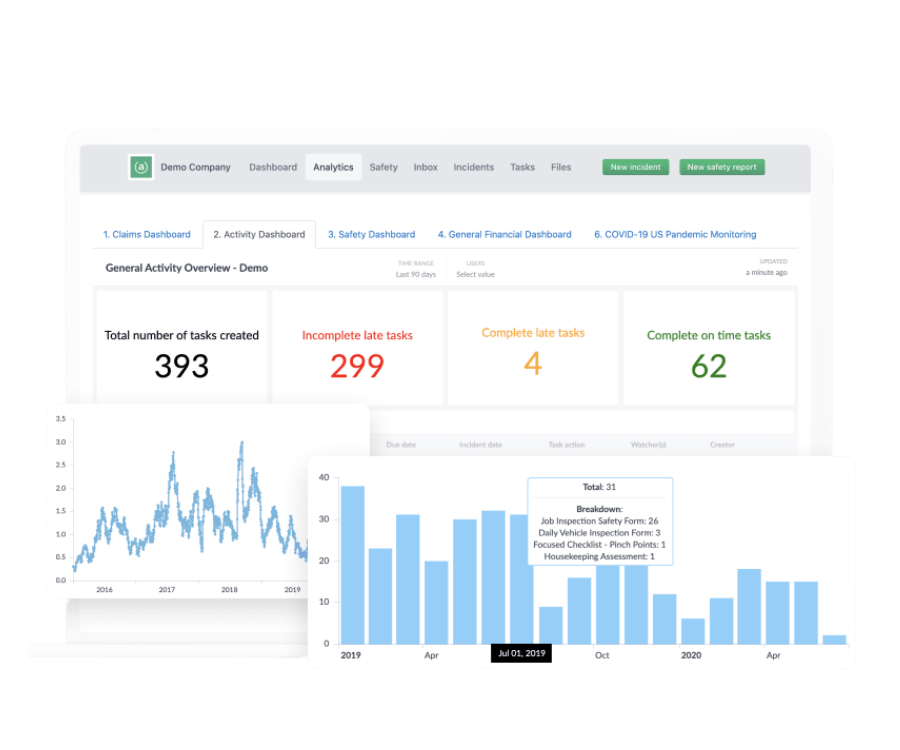The height and width of the screenshot is (750, 900).
Task: Open the Time Range 'Last 90 days' selector
Action: click(x=418, y=273)
